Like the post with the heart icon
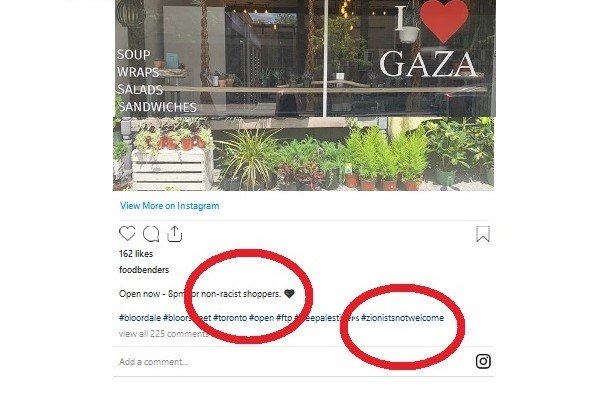Image resolution: width=600 pixels, height=400 pixels. [x=127, y=233]
